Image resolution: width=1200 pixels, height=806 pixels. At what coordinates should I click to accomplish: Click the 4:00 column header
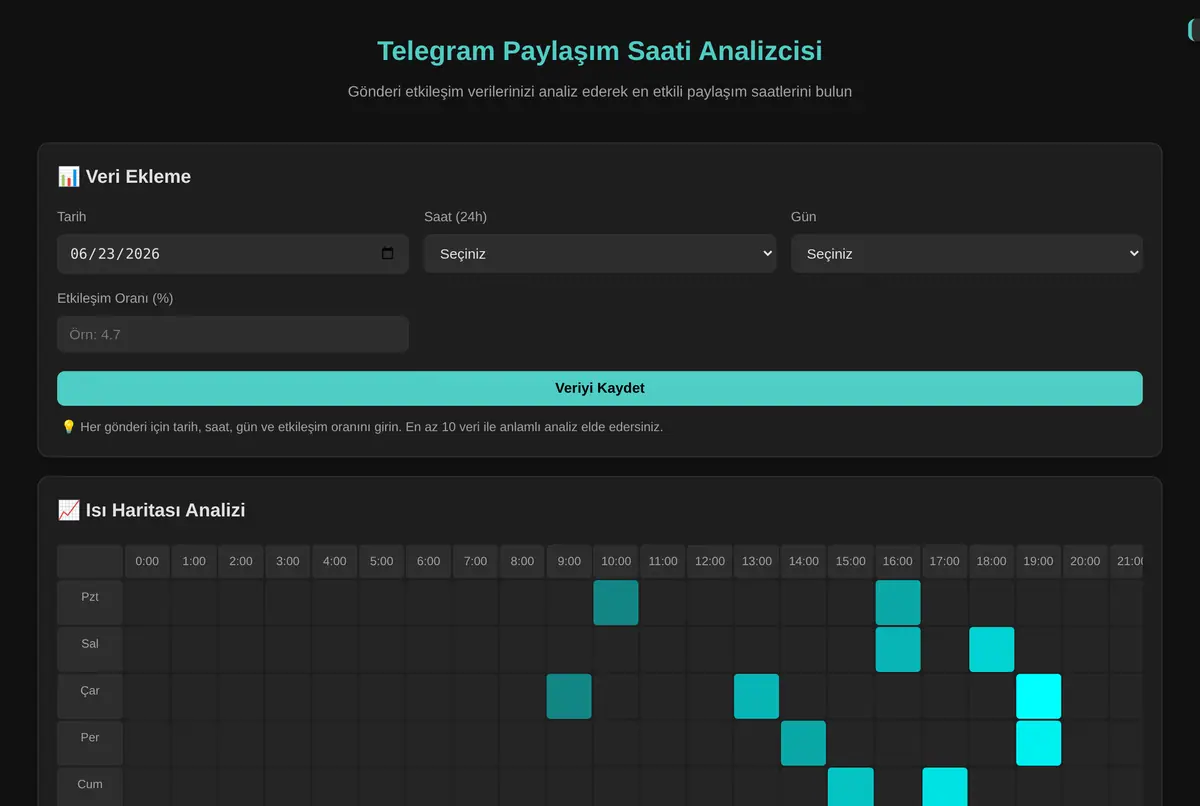335,561
